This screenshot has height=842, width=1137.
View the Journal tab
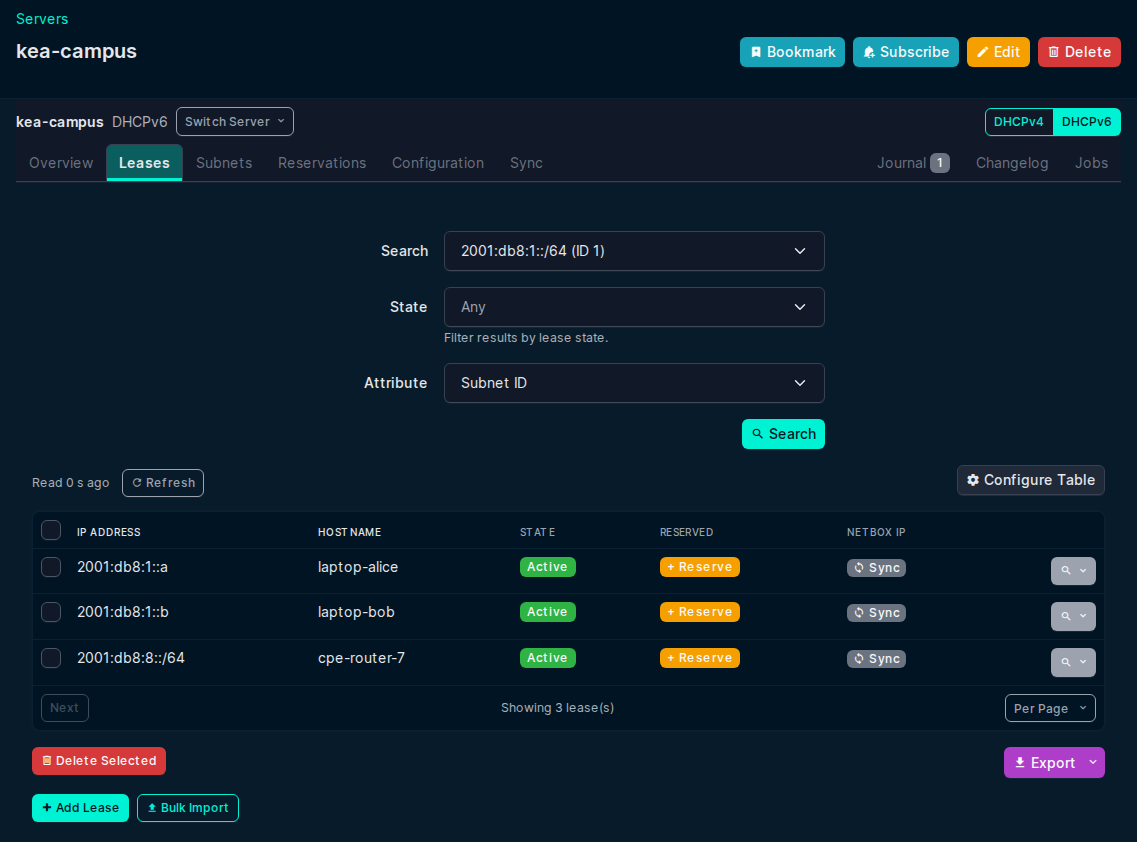pos(913,163)
